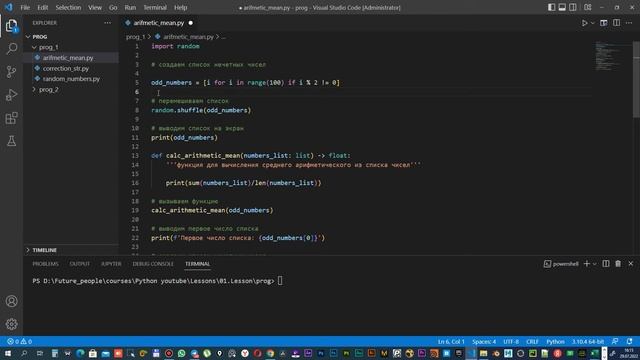Open the Edit menu
This screenshot has width=640, height=360.
pos(42,7)
